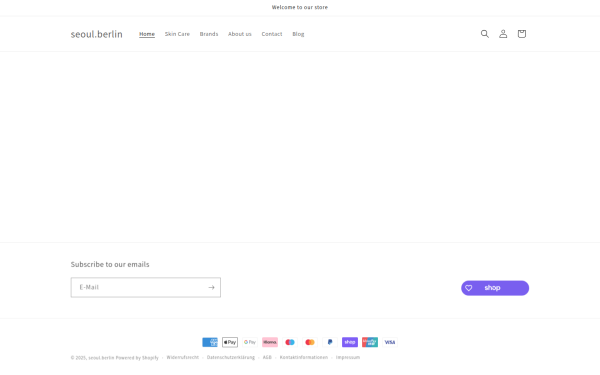The width and height of the screenshot is (600, 375).
Task: Open the Skin Care menu item
Action: (177, 34)
